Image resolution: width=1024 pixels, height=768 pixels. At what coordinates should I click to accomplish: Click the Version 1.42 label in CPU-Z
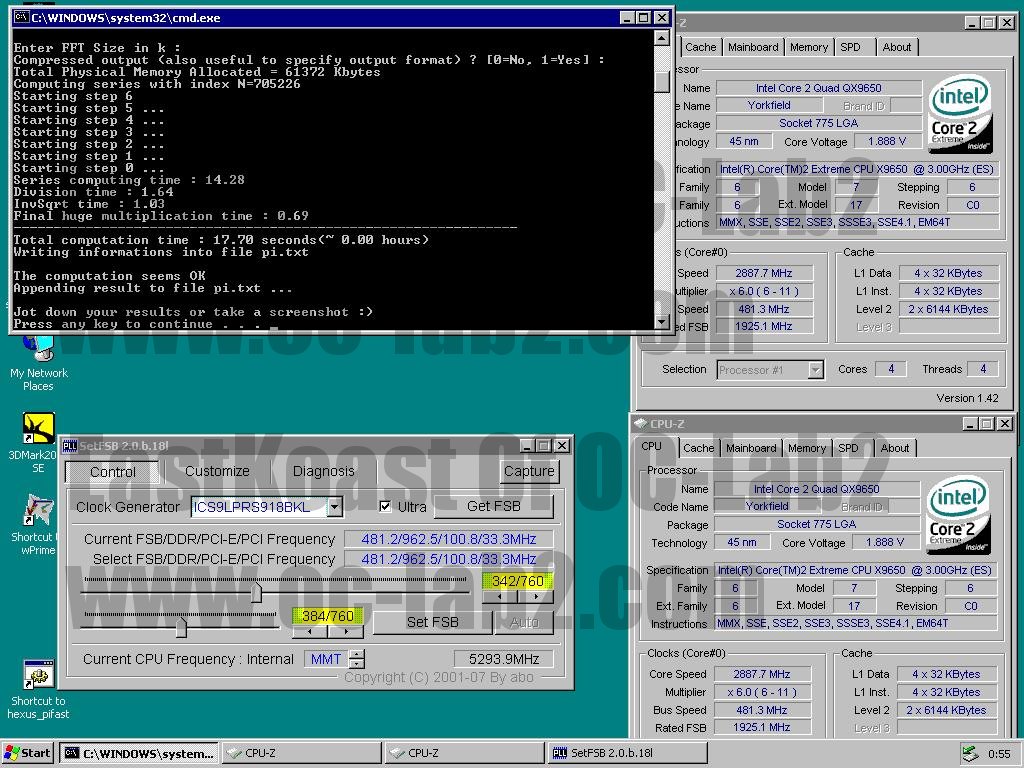click(x=967, y=398)
